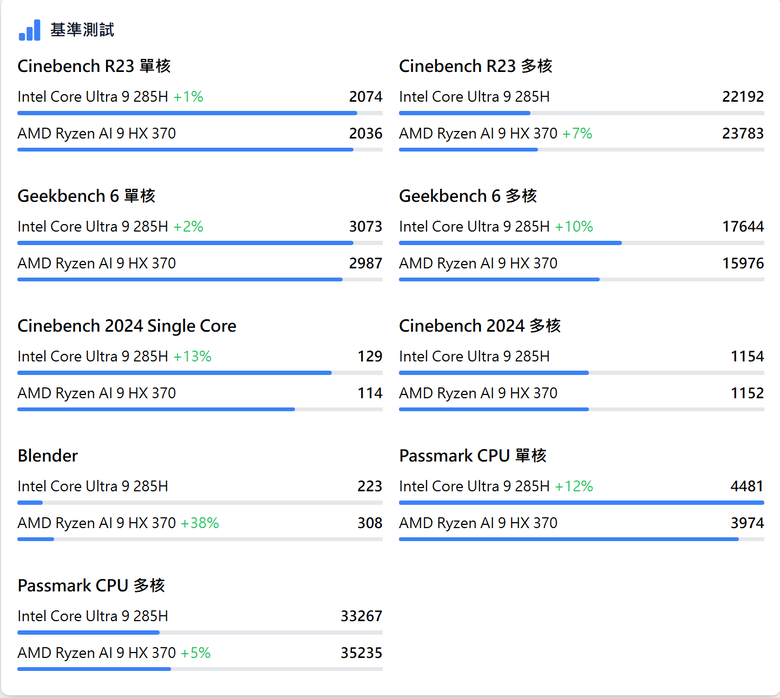780x698 pixels.
Task: Click AMD bar under Blender
Action: (x=200, y=539)
